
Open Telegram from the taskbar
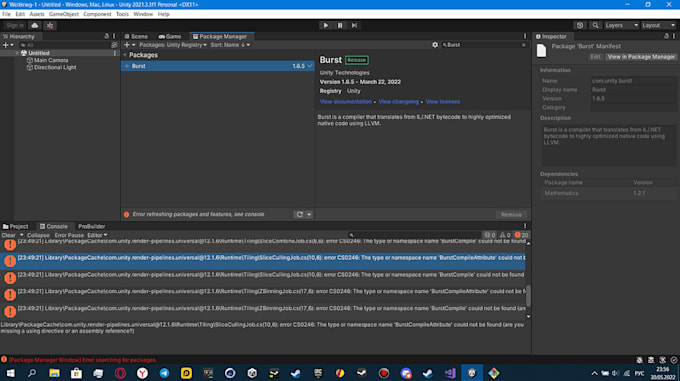click(164, 373)
